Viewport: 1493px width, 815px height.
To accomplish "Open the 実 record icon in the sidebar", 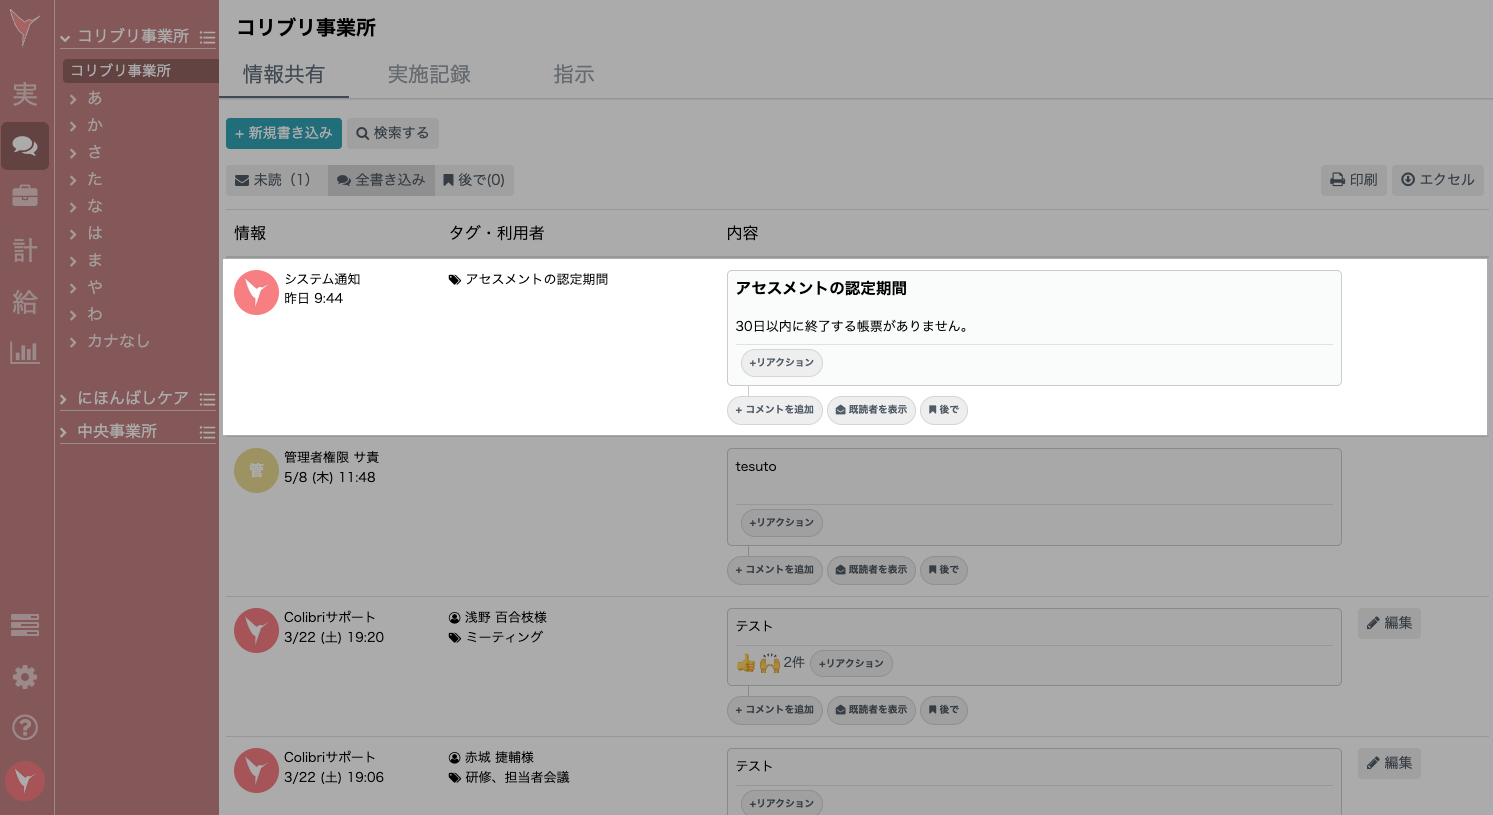I will click(24, 95).
